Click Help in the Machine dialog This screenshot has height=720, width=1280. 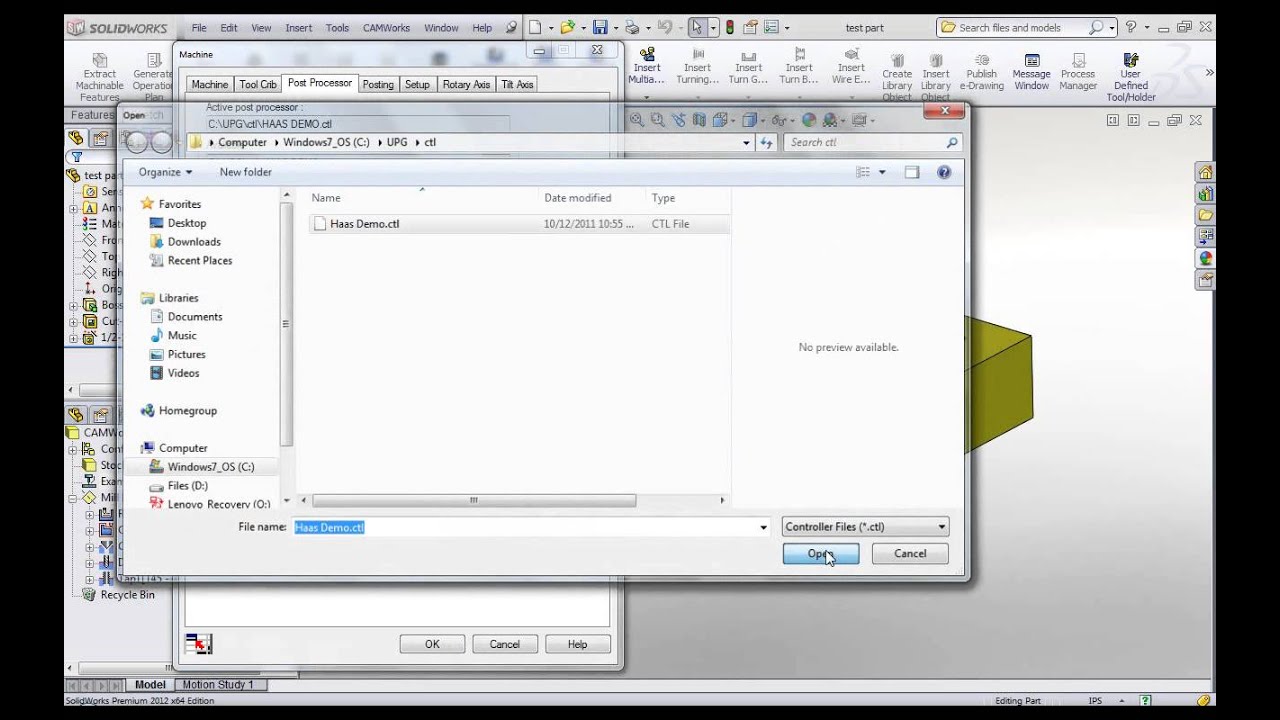(x=577, y=644)
